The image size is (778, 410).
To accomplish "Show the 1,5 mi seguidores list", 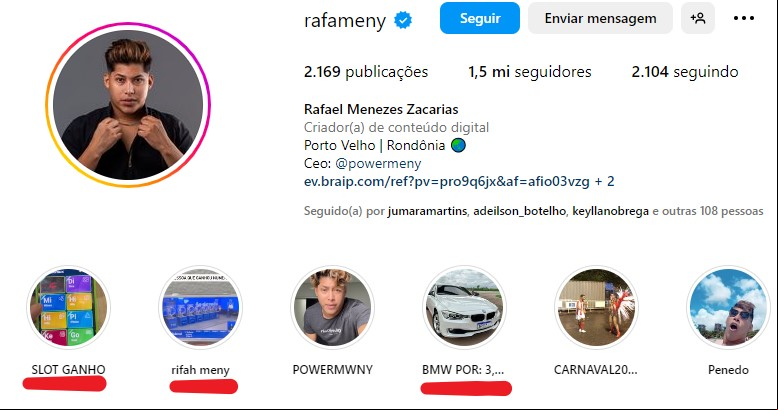I will [x=530, y=72].
